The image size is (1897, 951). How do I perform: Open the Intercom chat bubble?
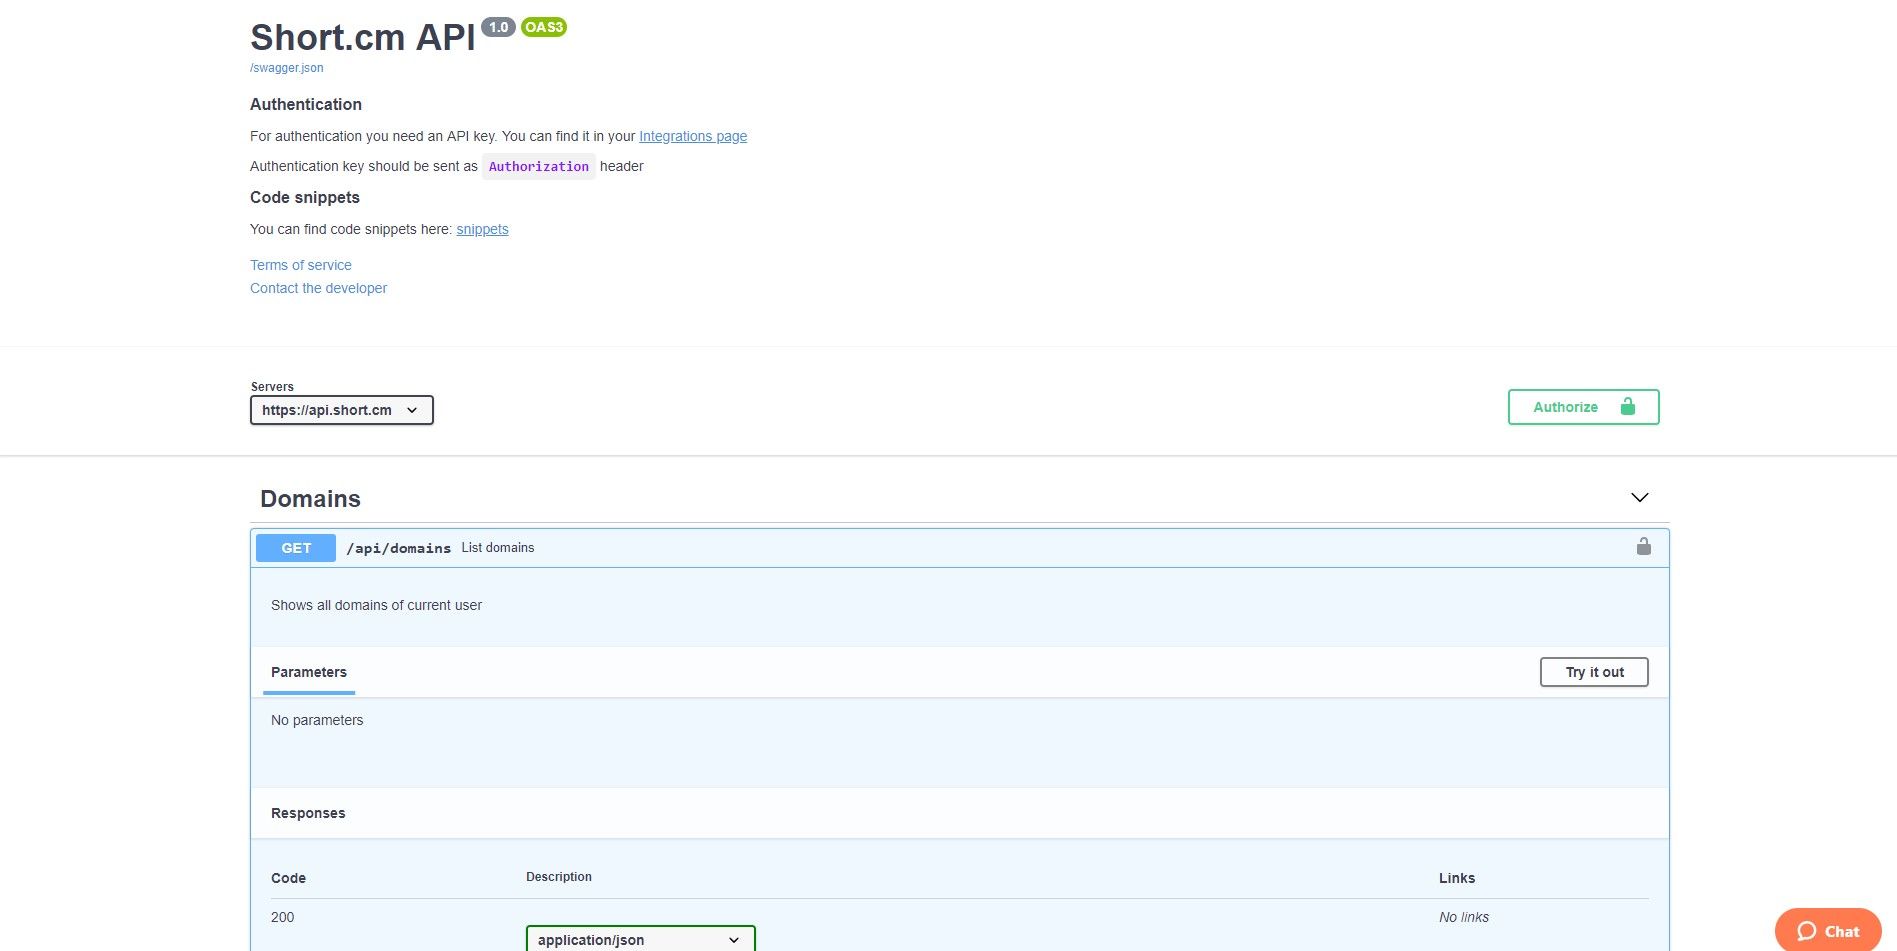click(x=1827, y=930)
